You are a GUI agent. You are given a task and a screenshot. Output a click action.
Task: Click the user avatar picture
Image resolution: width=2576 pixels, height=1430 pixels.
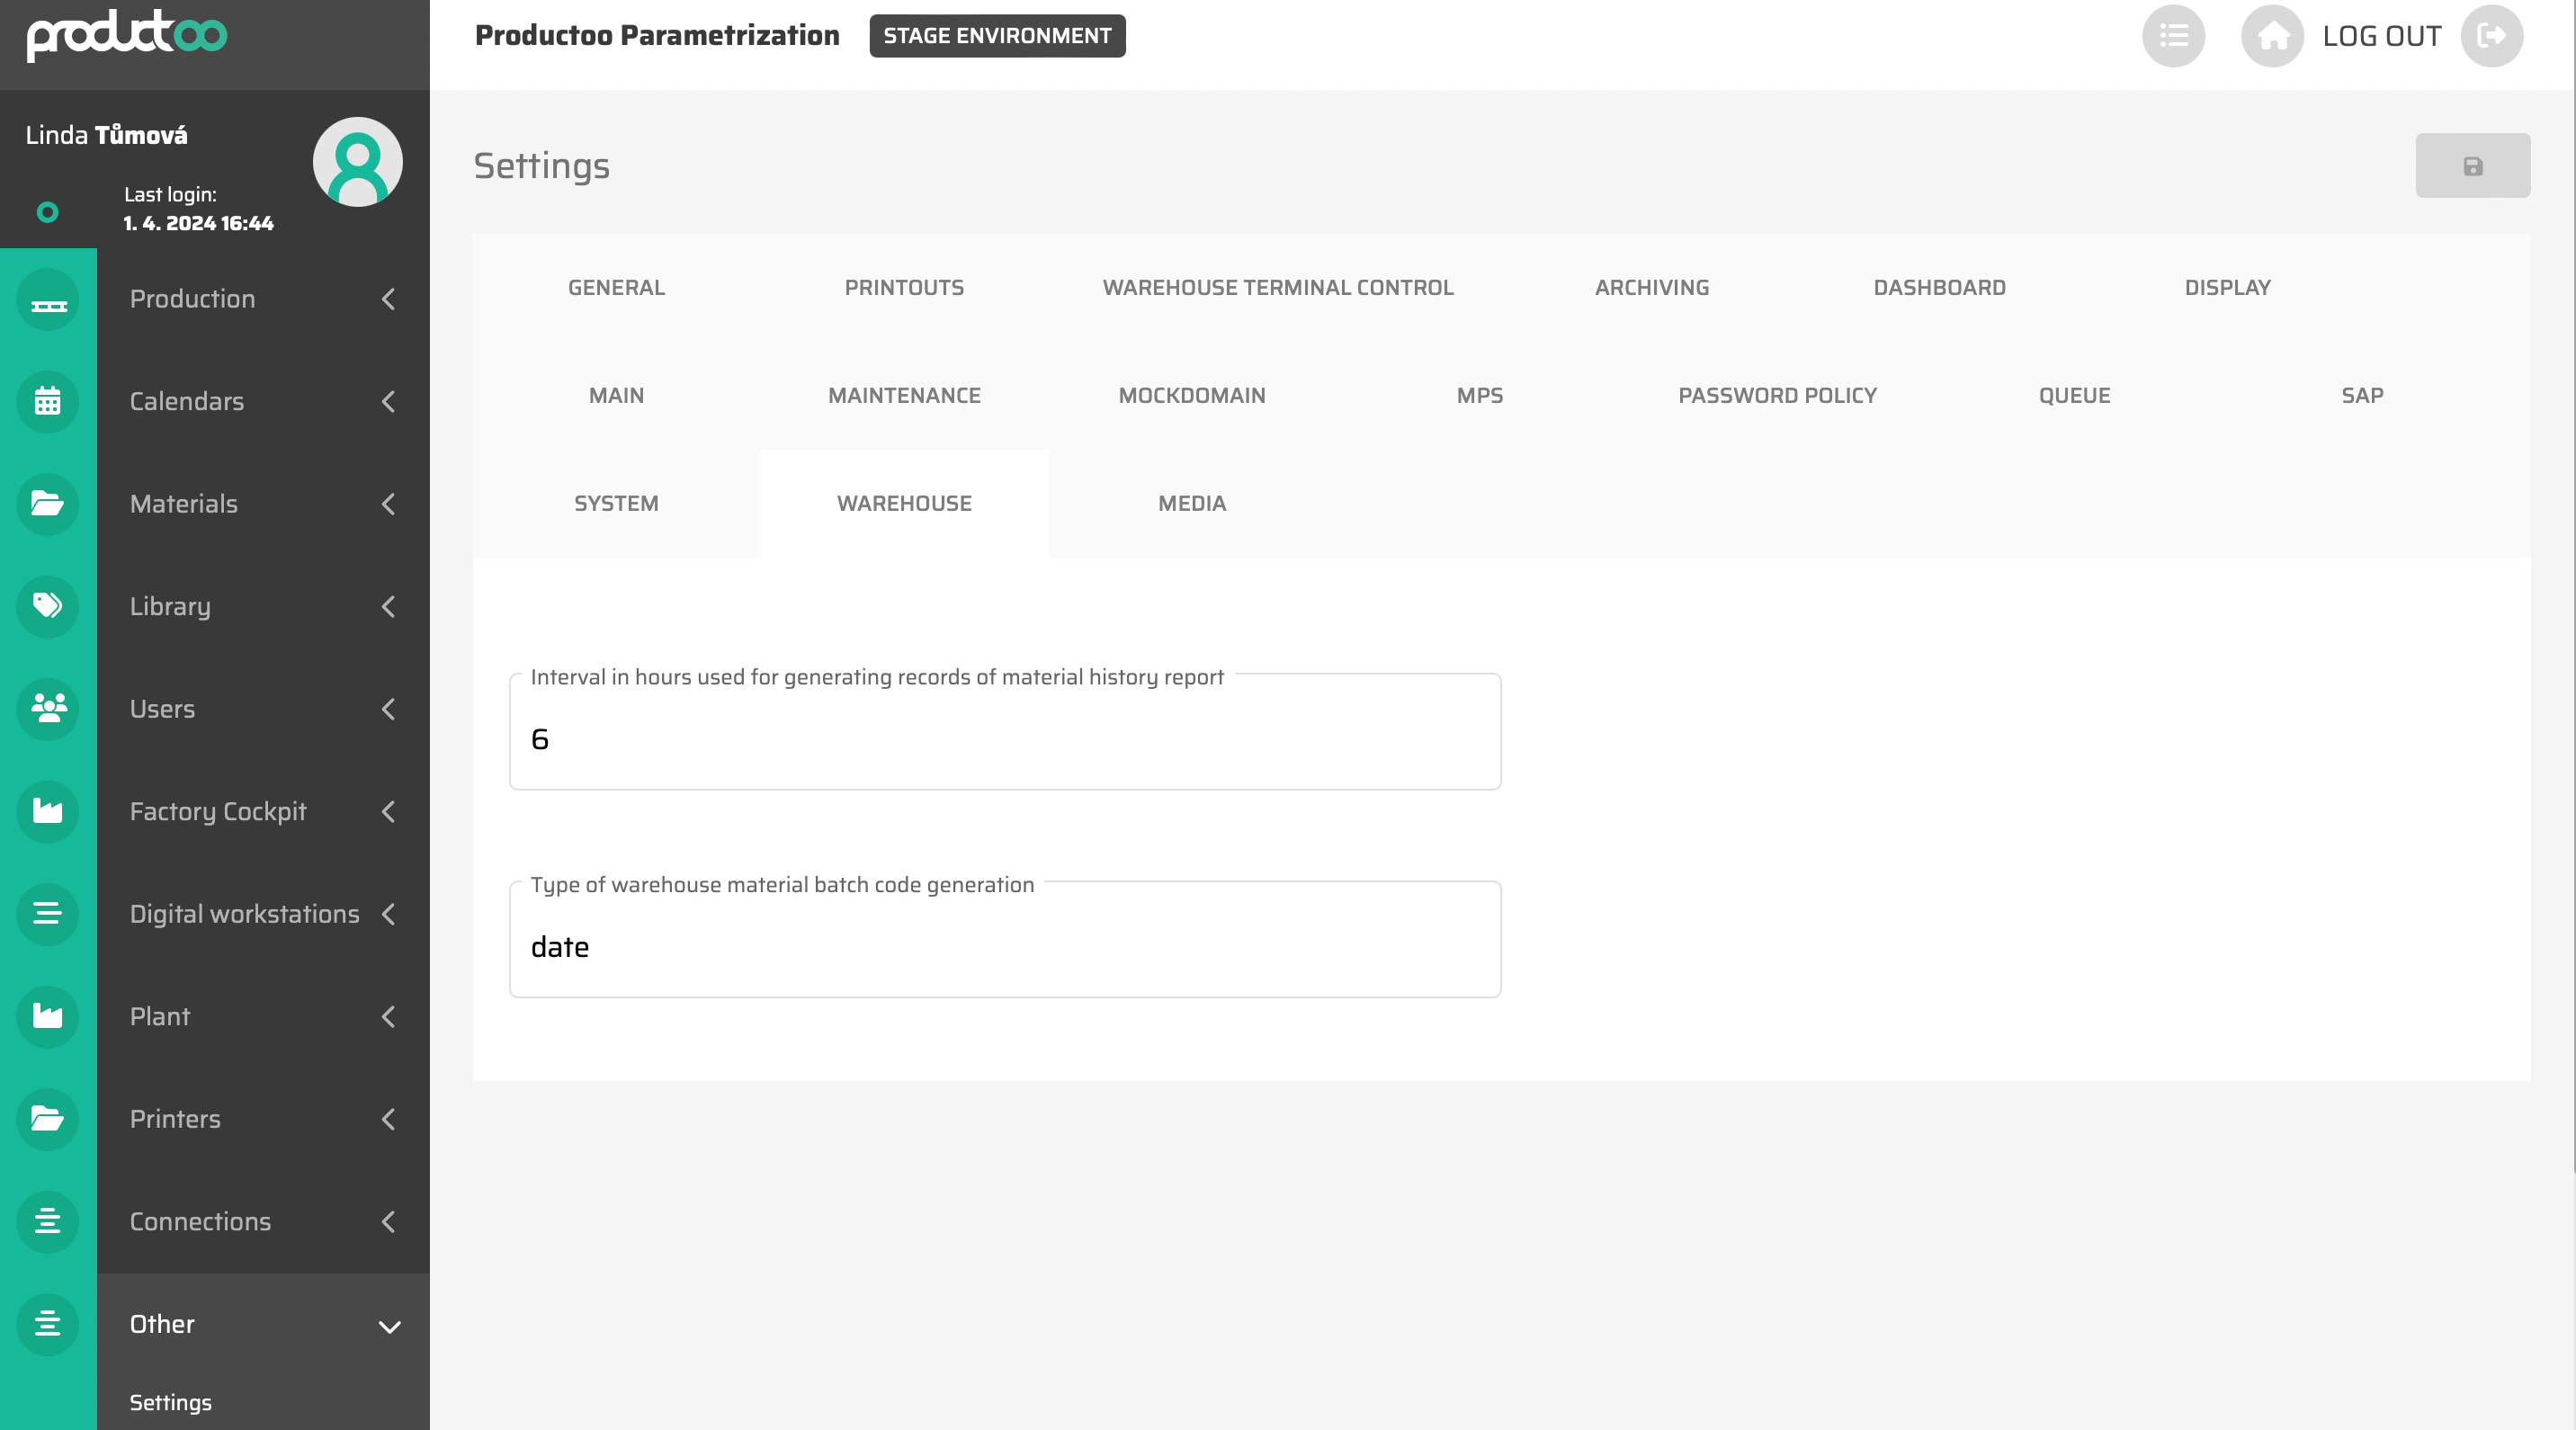coord(357,162)
